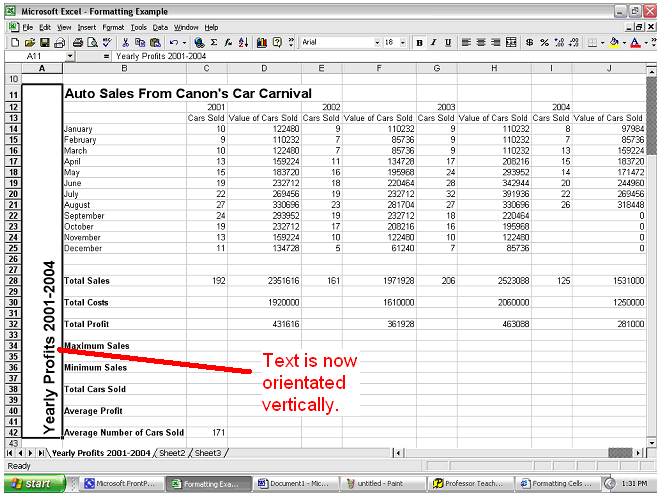Toggle Bold formatting

coord(419,43)
